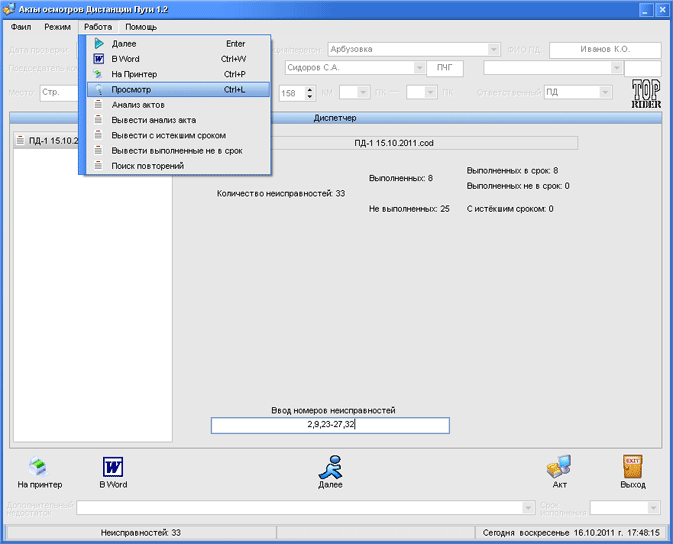Click icon beside Вывести выполненные не в срок

(x=98, y=150)
